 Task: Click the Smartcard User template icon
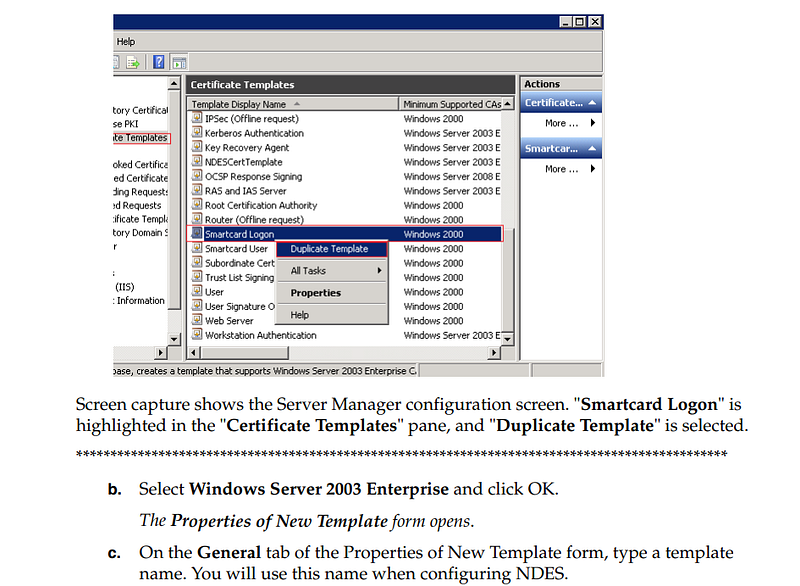click(197, 248)
